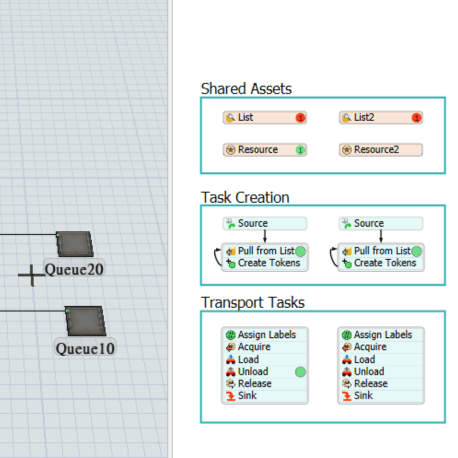Select Assign Labels icon in right transport block

click(347, 335)
